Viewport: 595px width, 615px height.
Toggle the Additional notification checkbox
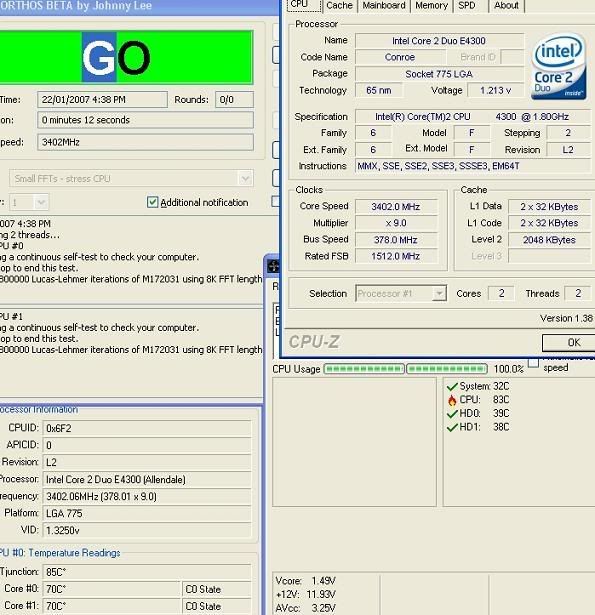[152, 202]
